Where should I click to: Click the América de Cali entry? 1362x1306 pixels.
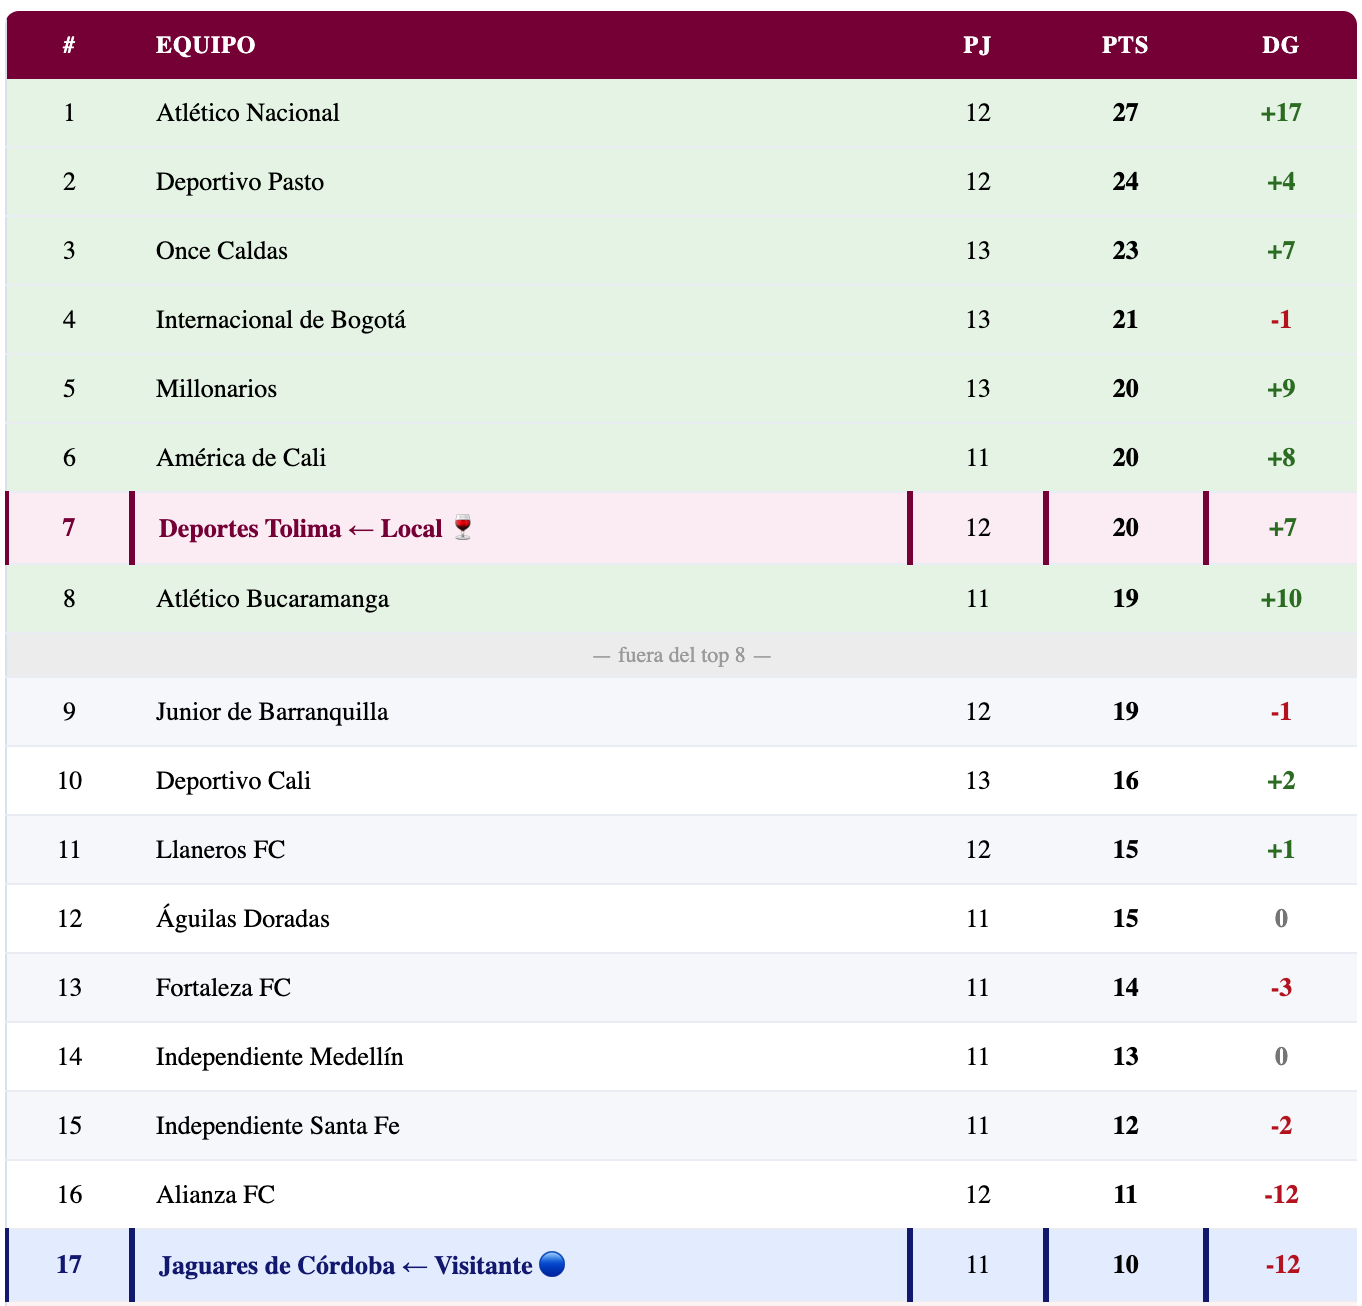(241, 458)
